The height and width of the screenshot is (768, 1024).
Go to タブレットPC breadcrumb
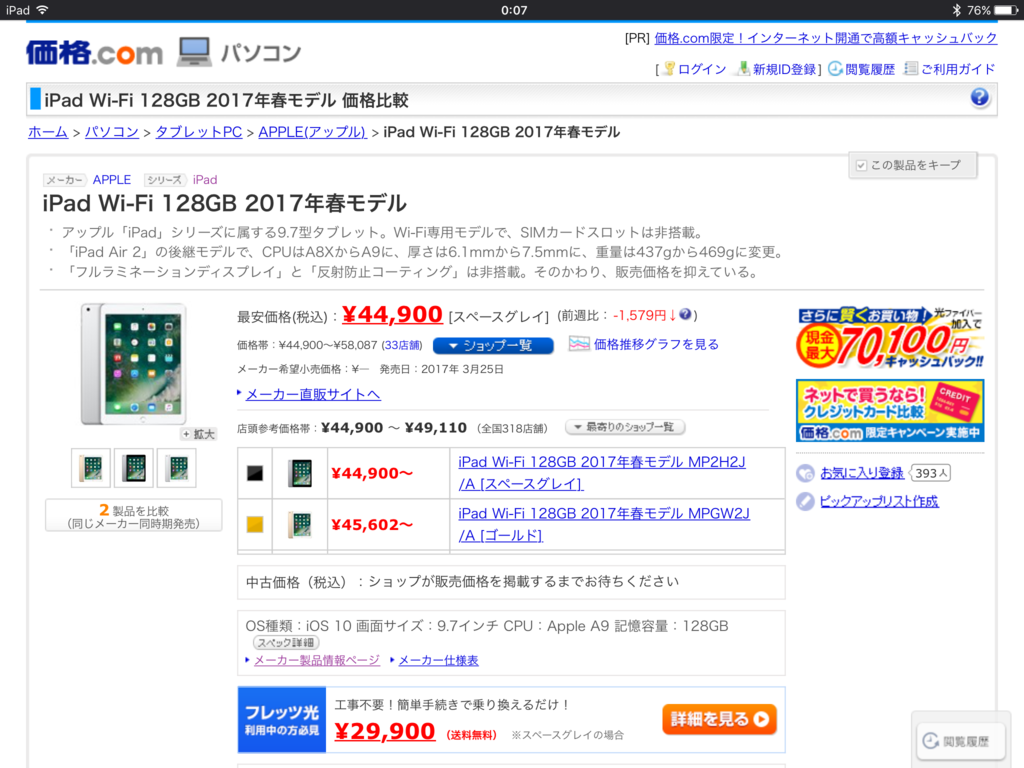[199, 132]
